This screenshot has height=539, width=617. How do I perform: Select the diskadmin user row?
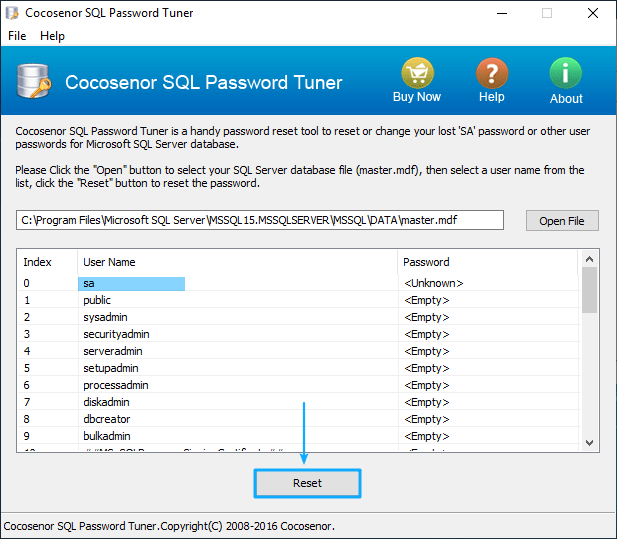coord(298,402)
